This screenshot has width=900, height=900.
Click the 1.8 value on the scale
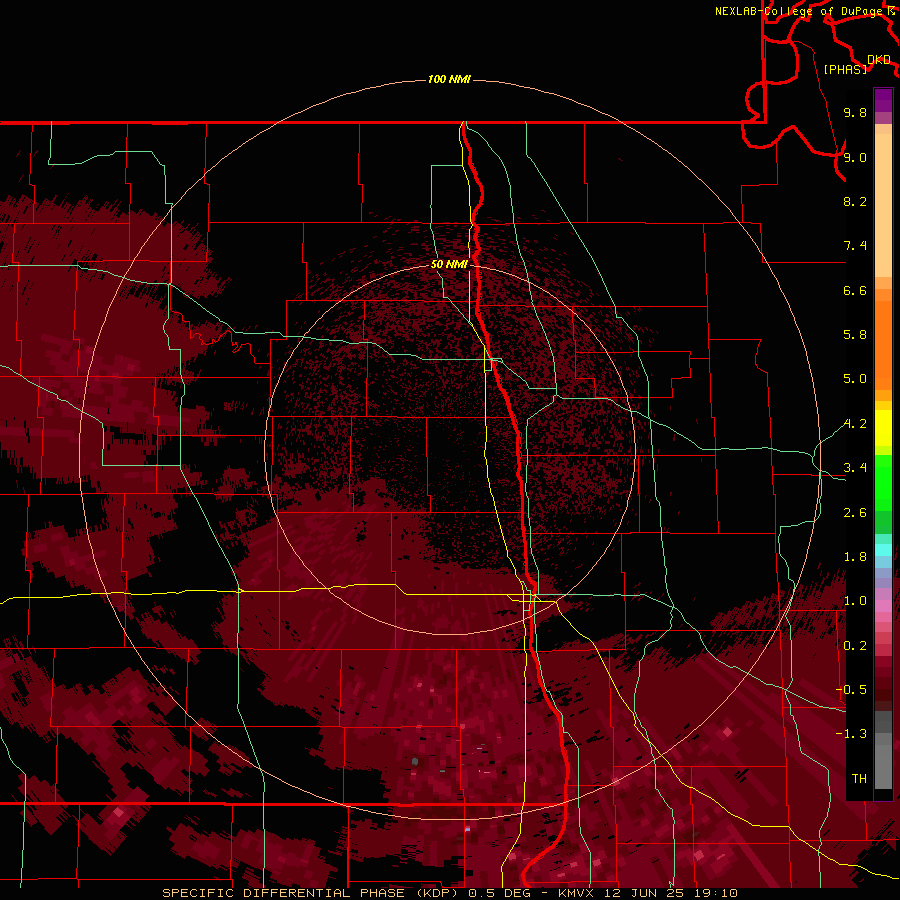[855, 557]
